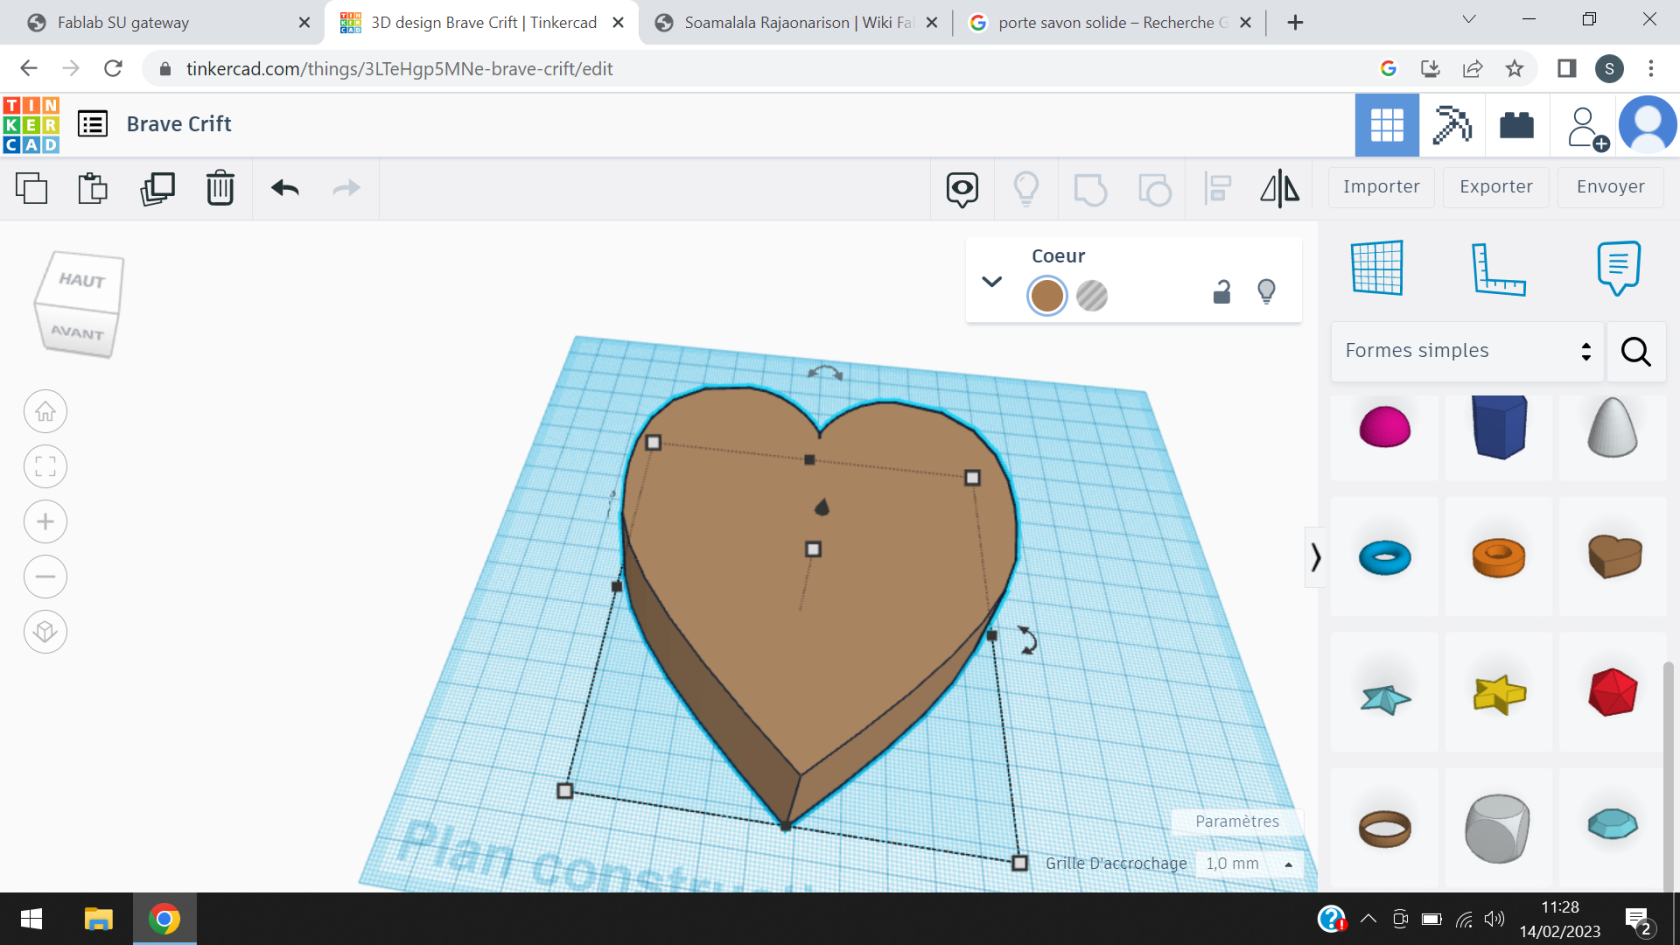Click the Paramètres button
Viewport: 1680px width, 945px height.
coord(1237,821)
